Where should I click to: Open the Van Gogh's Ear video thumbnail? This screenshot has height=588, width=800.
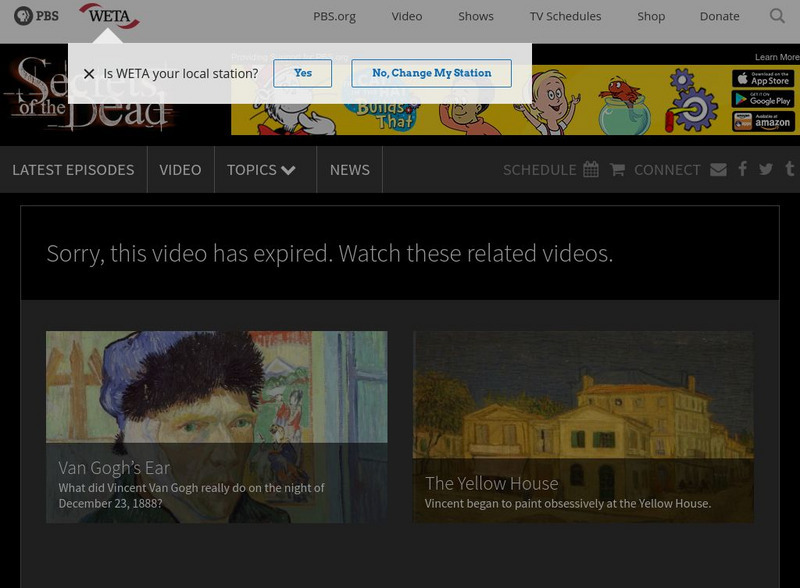217,427
